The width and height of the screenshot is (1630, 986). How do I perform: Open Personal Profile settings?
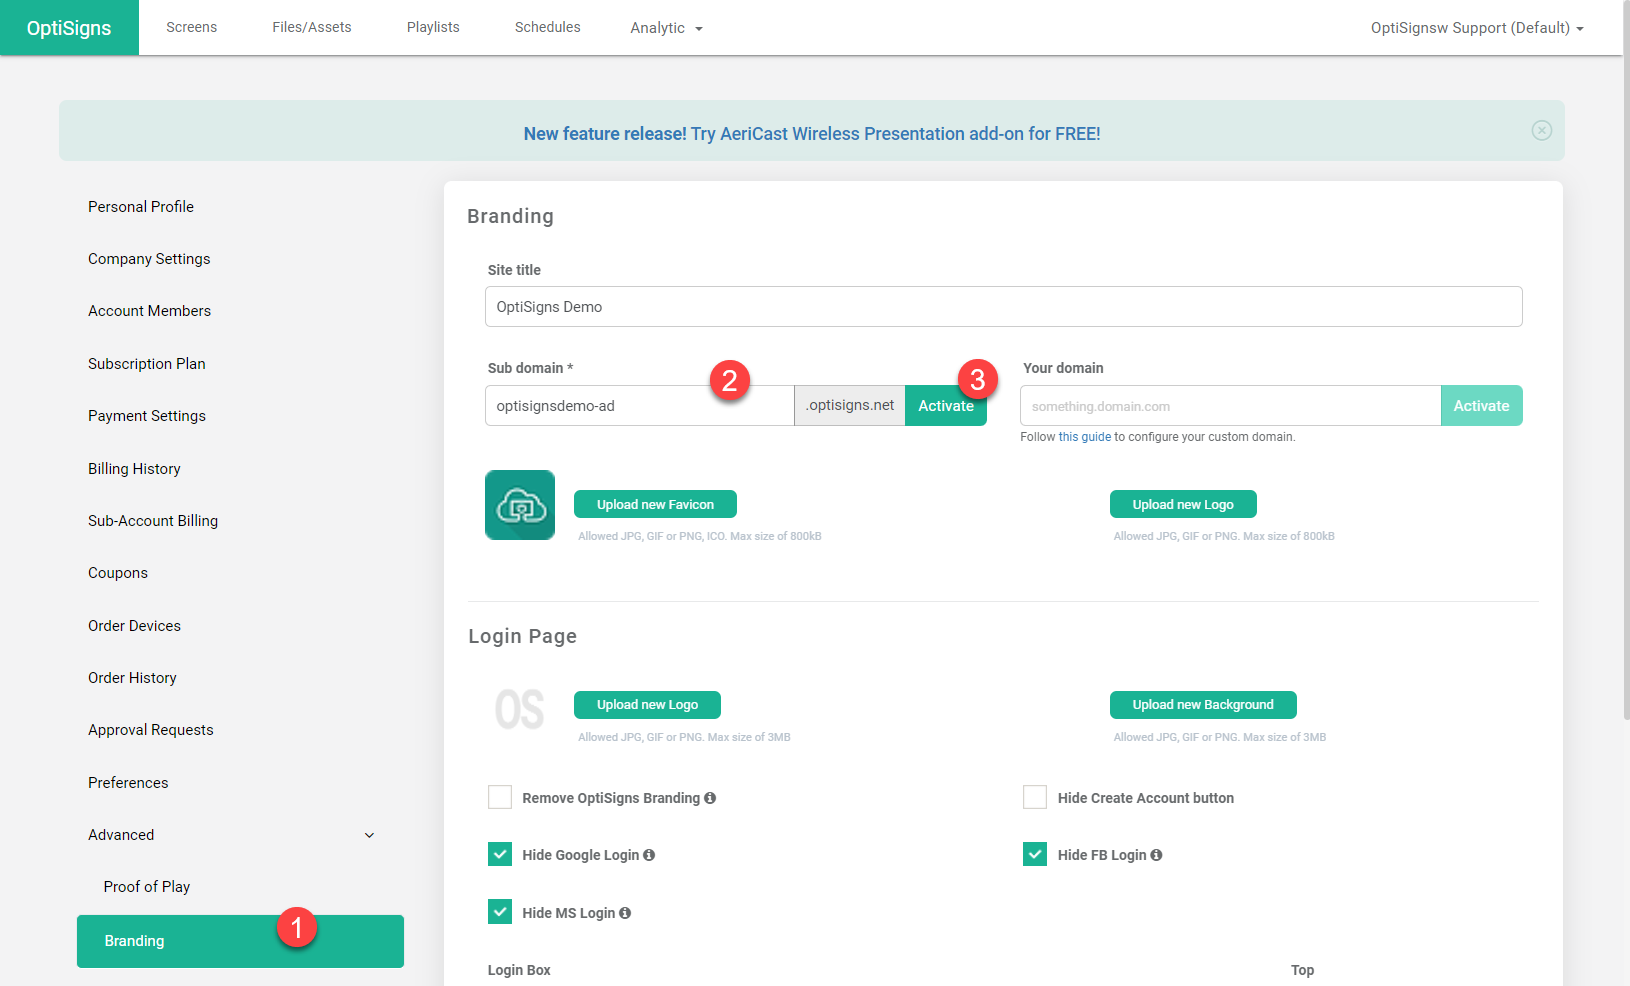point(141,207)
